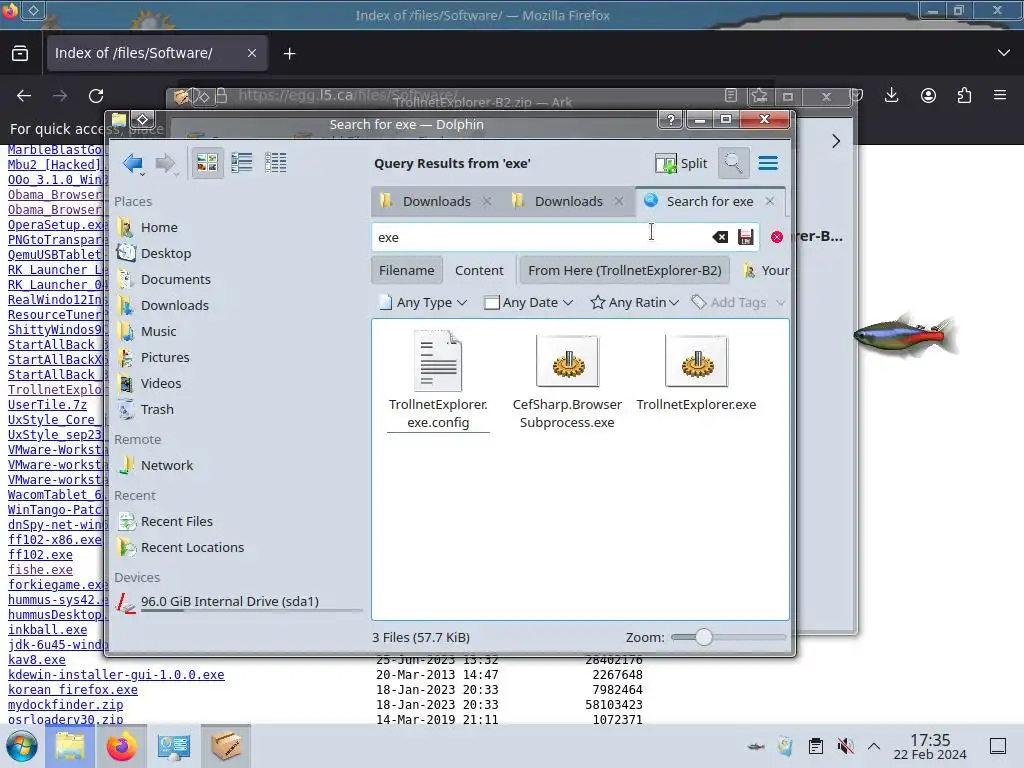Open Music in Places panel

pyautogui.click(x=158, y=331)
